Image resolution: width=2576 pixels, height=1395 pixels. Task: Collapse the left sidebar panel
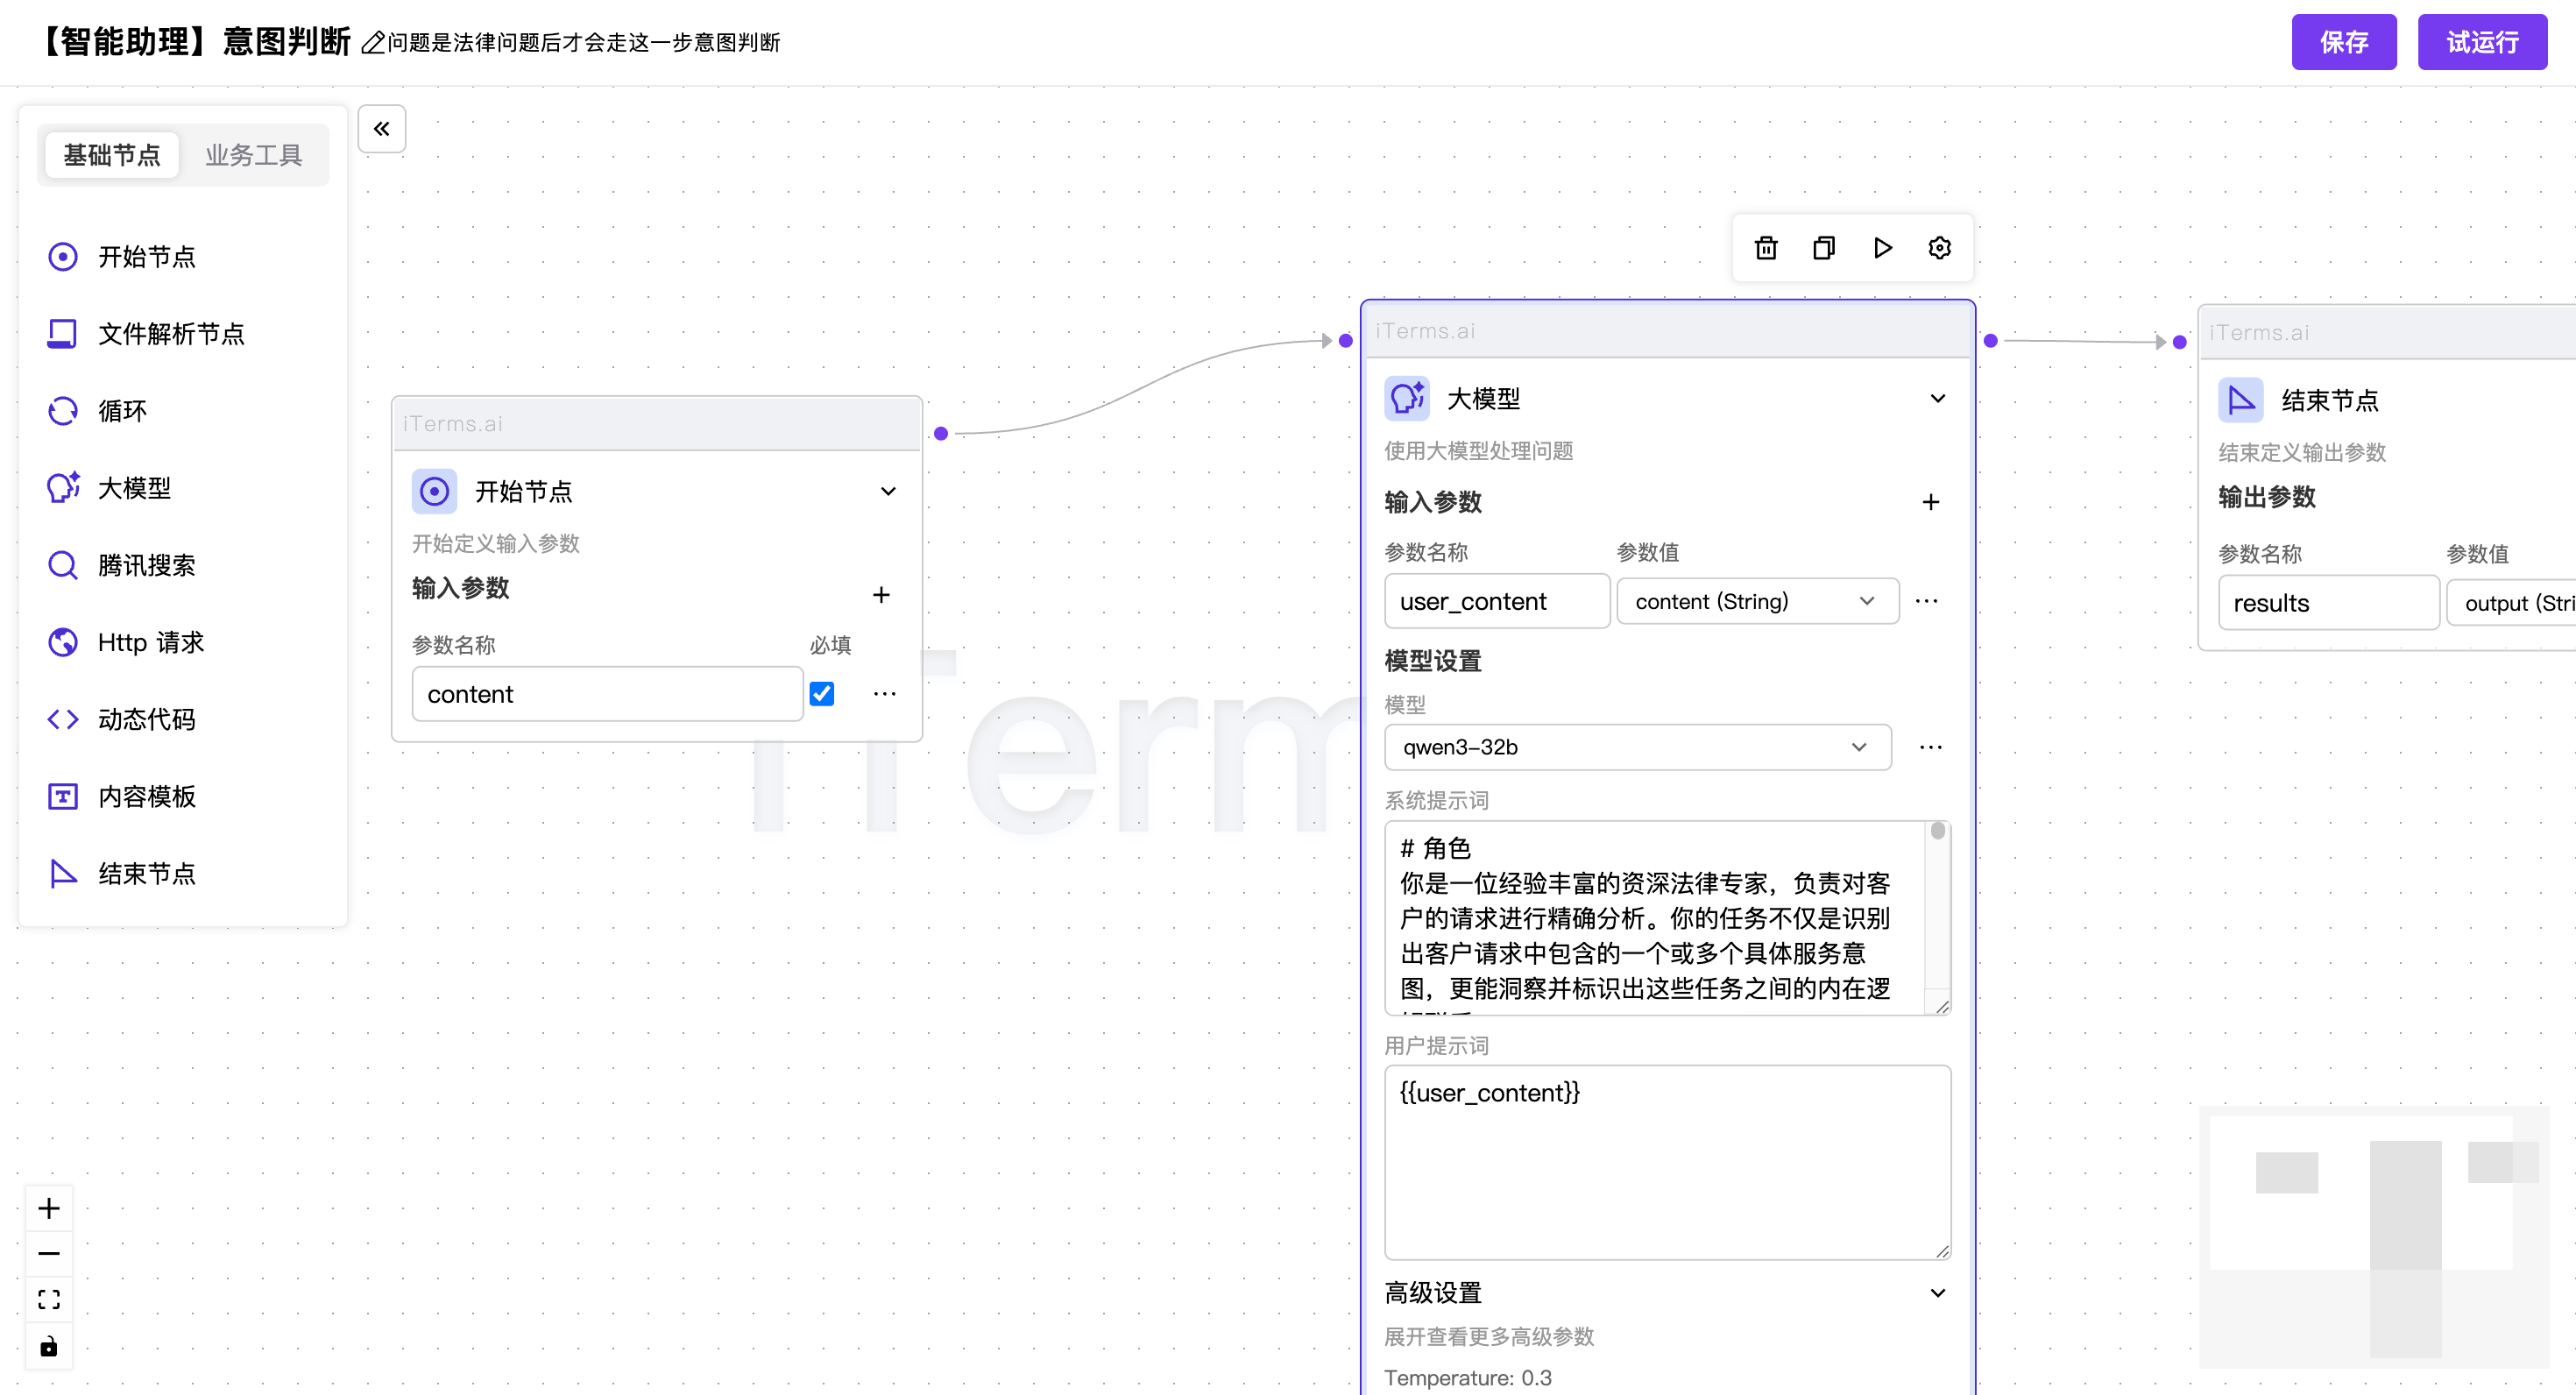point(382,129)
